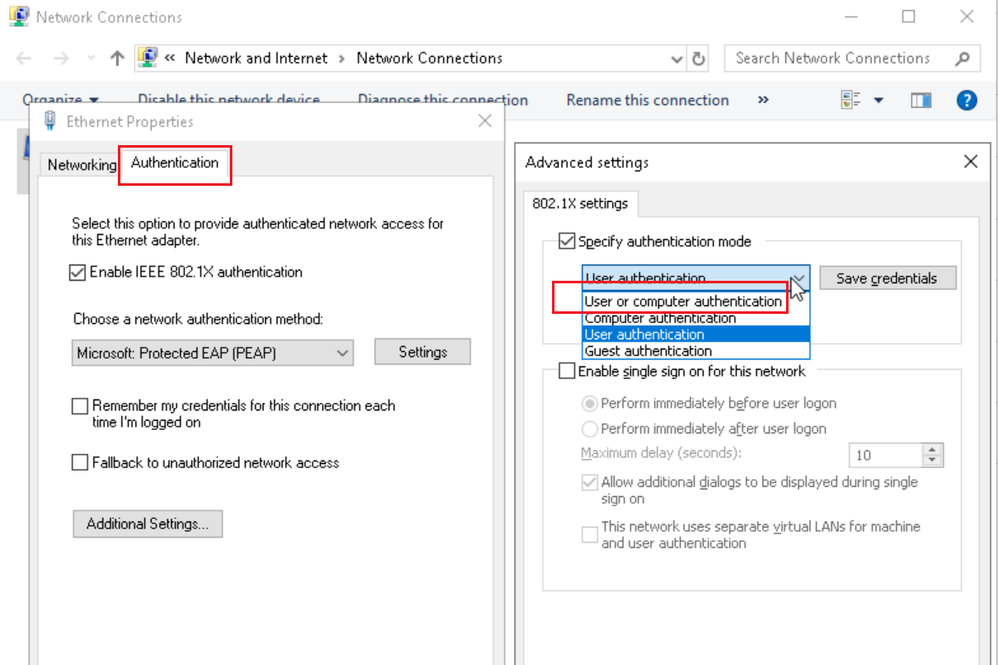Collapse the authentication mode dropdown arrow
Screen dimensions: 998x665
pyautogui.click(x=798, y=278)
